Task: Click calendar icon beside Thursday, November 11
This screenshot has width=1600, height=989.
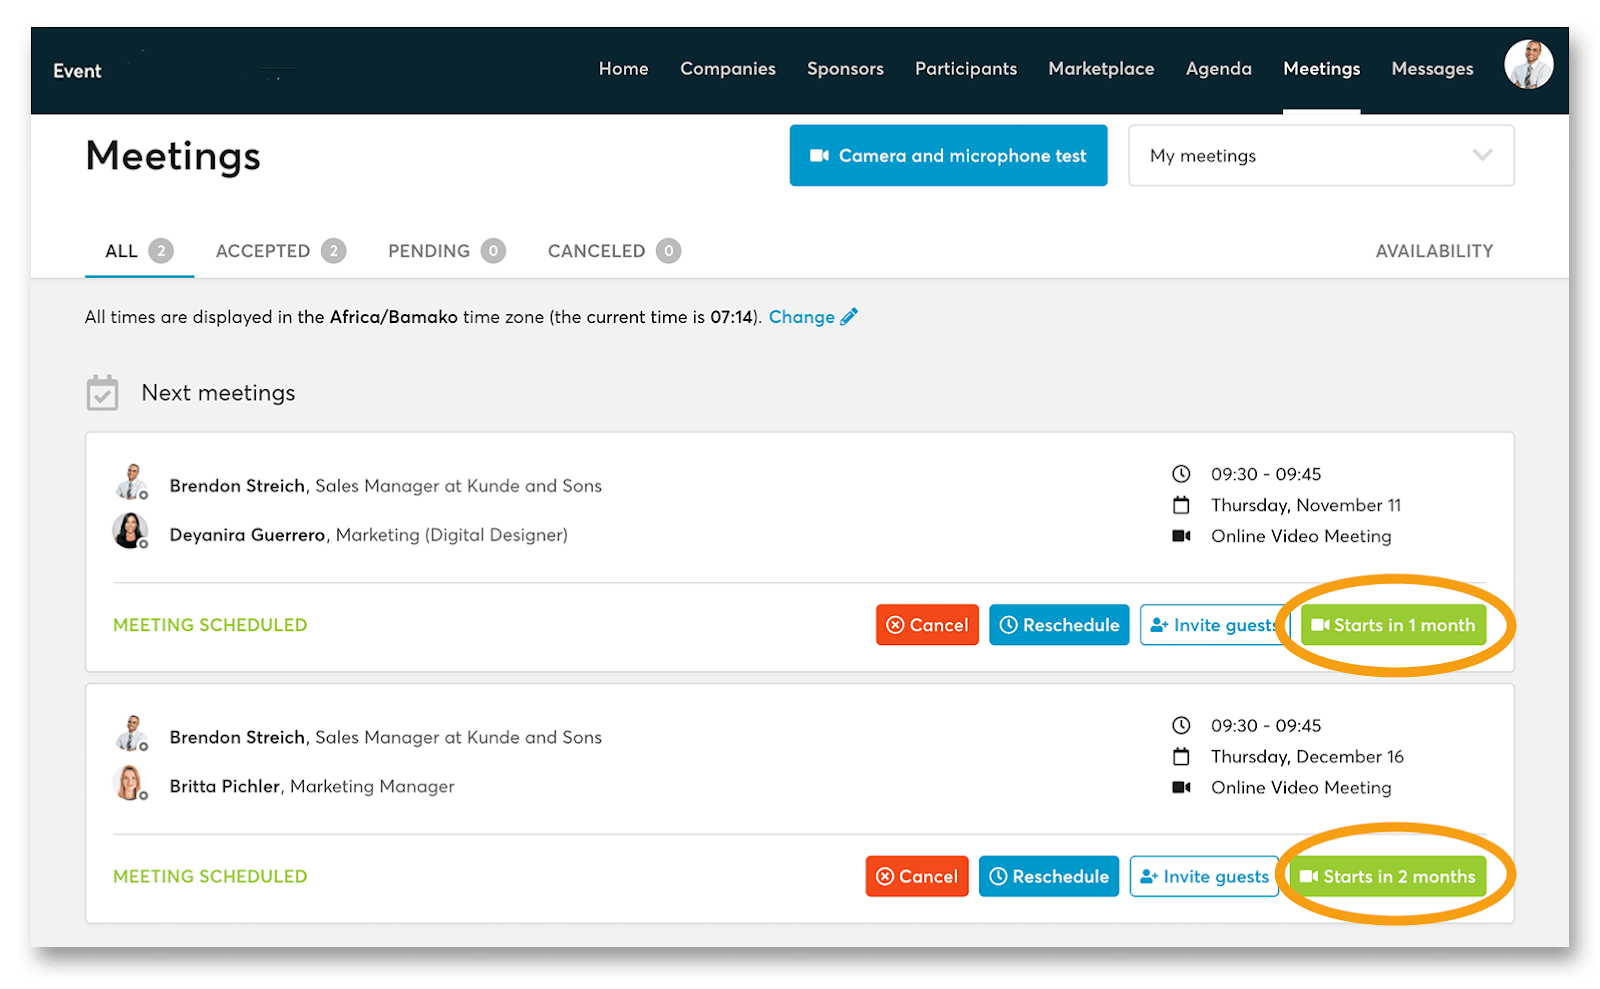Action: click(x=1181, y=505)
